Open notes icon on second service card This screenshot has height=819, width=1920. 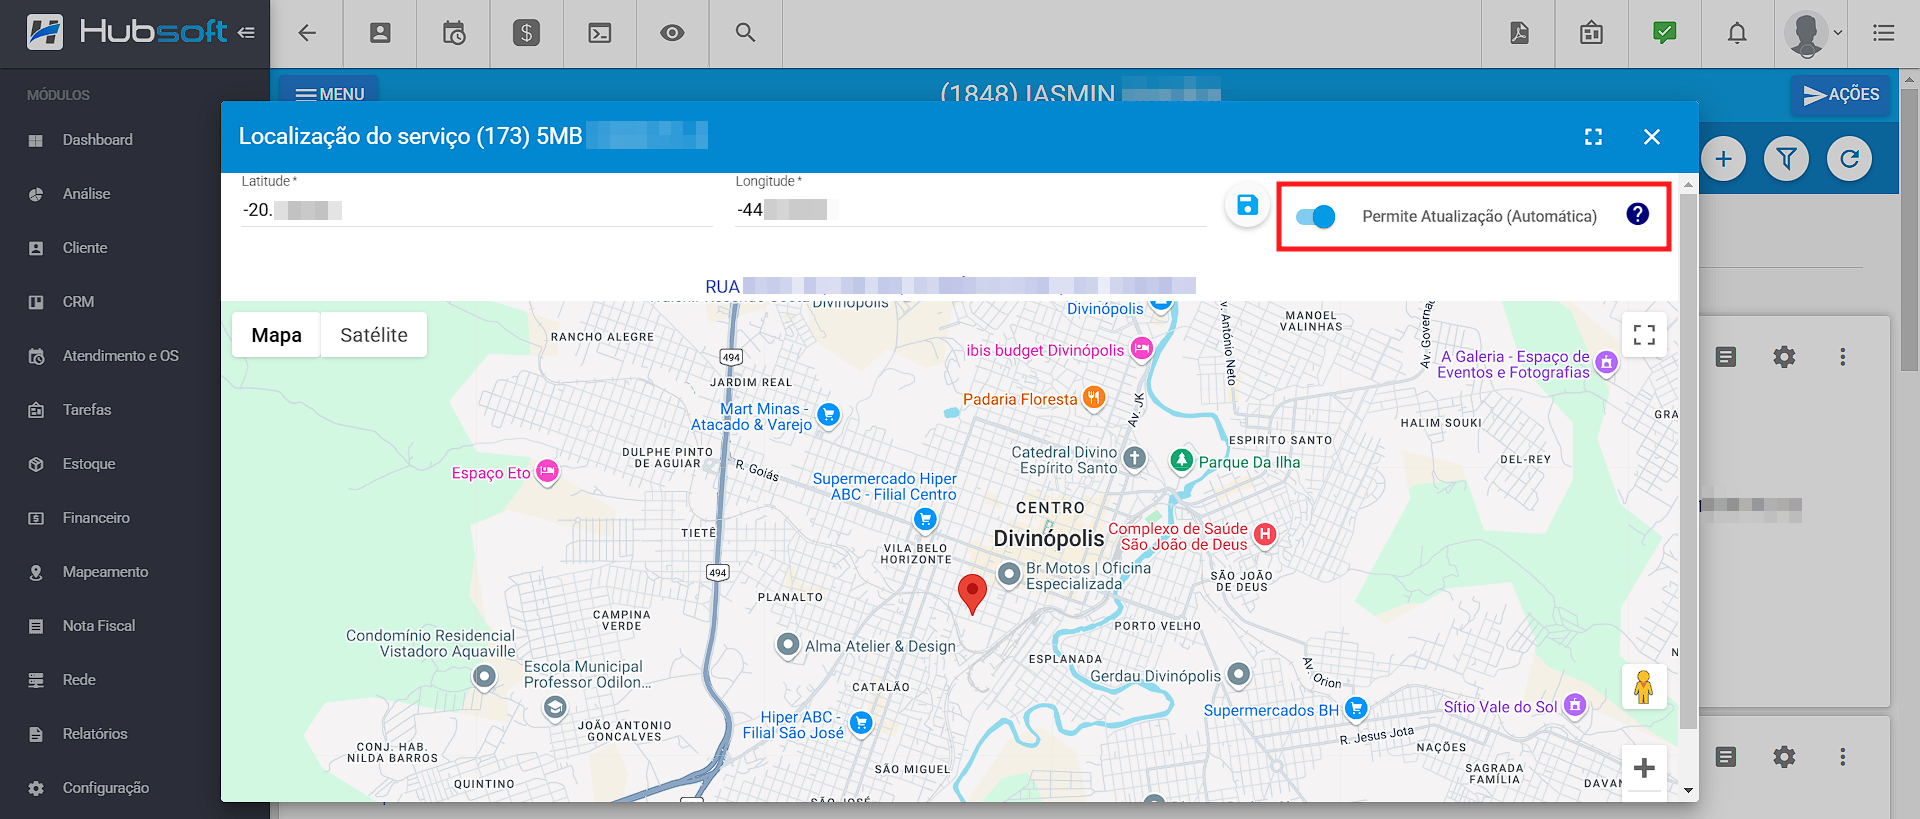coord(1726,757)
